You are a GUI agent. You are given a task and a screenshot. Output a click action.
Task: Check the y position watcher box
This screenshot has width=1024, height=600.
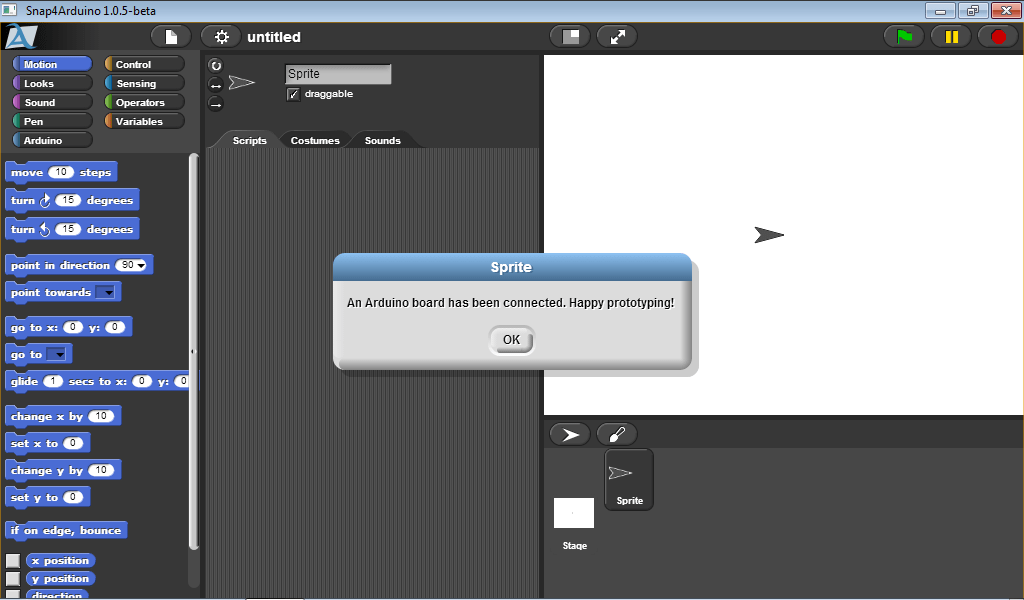(13, 579)
